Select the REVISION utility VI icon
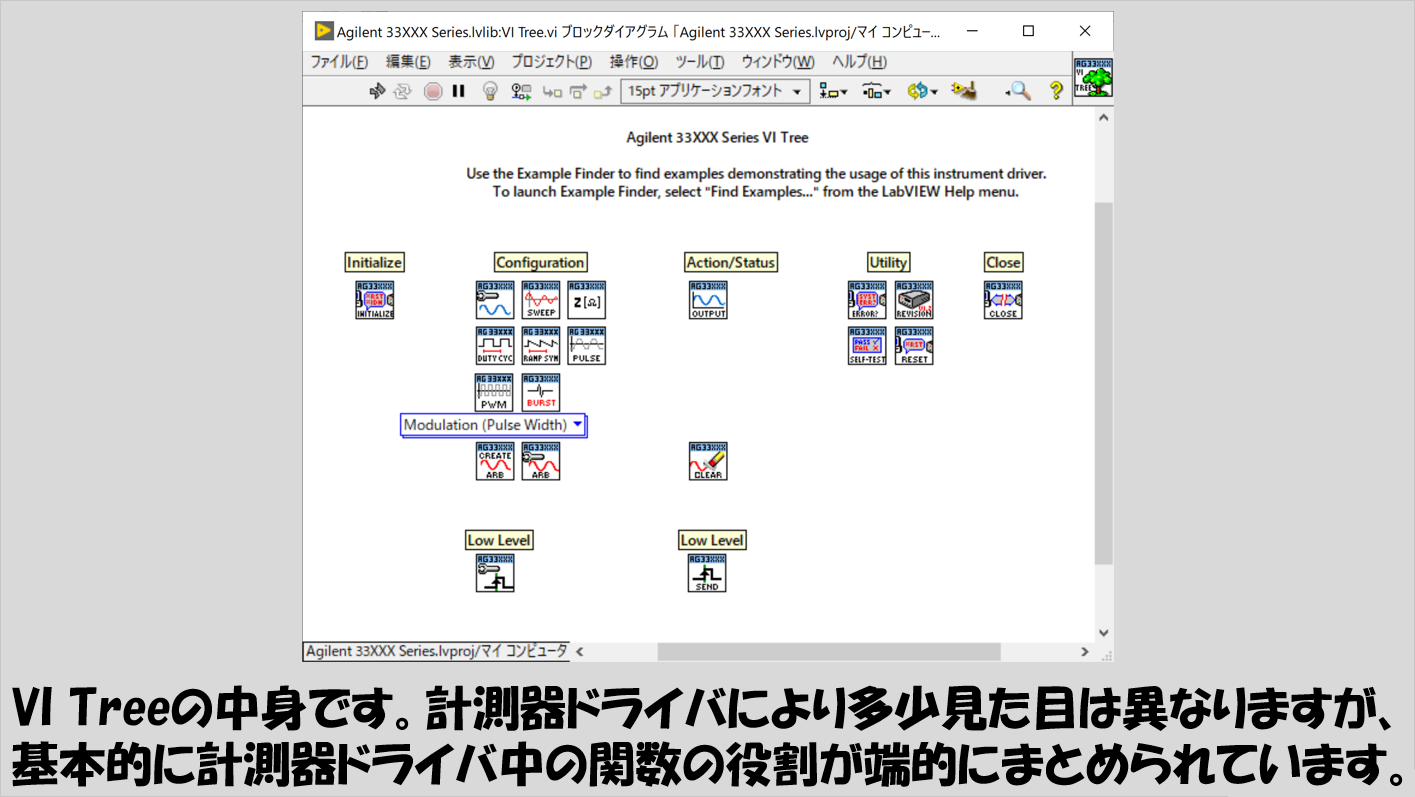The height and width of the screenshot is (797, 1415). [x=914, y=300]
